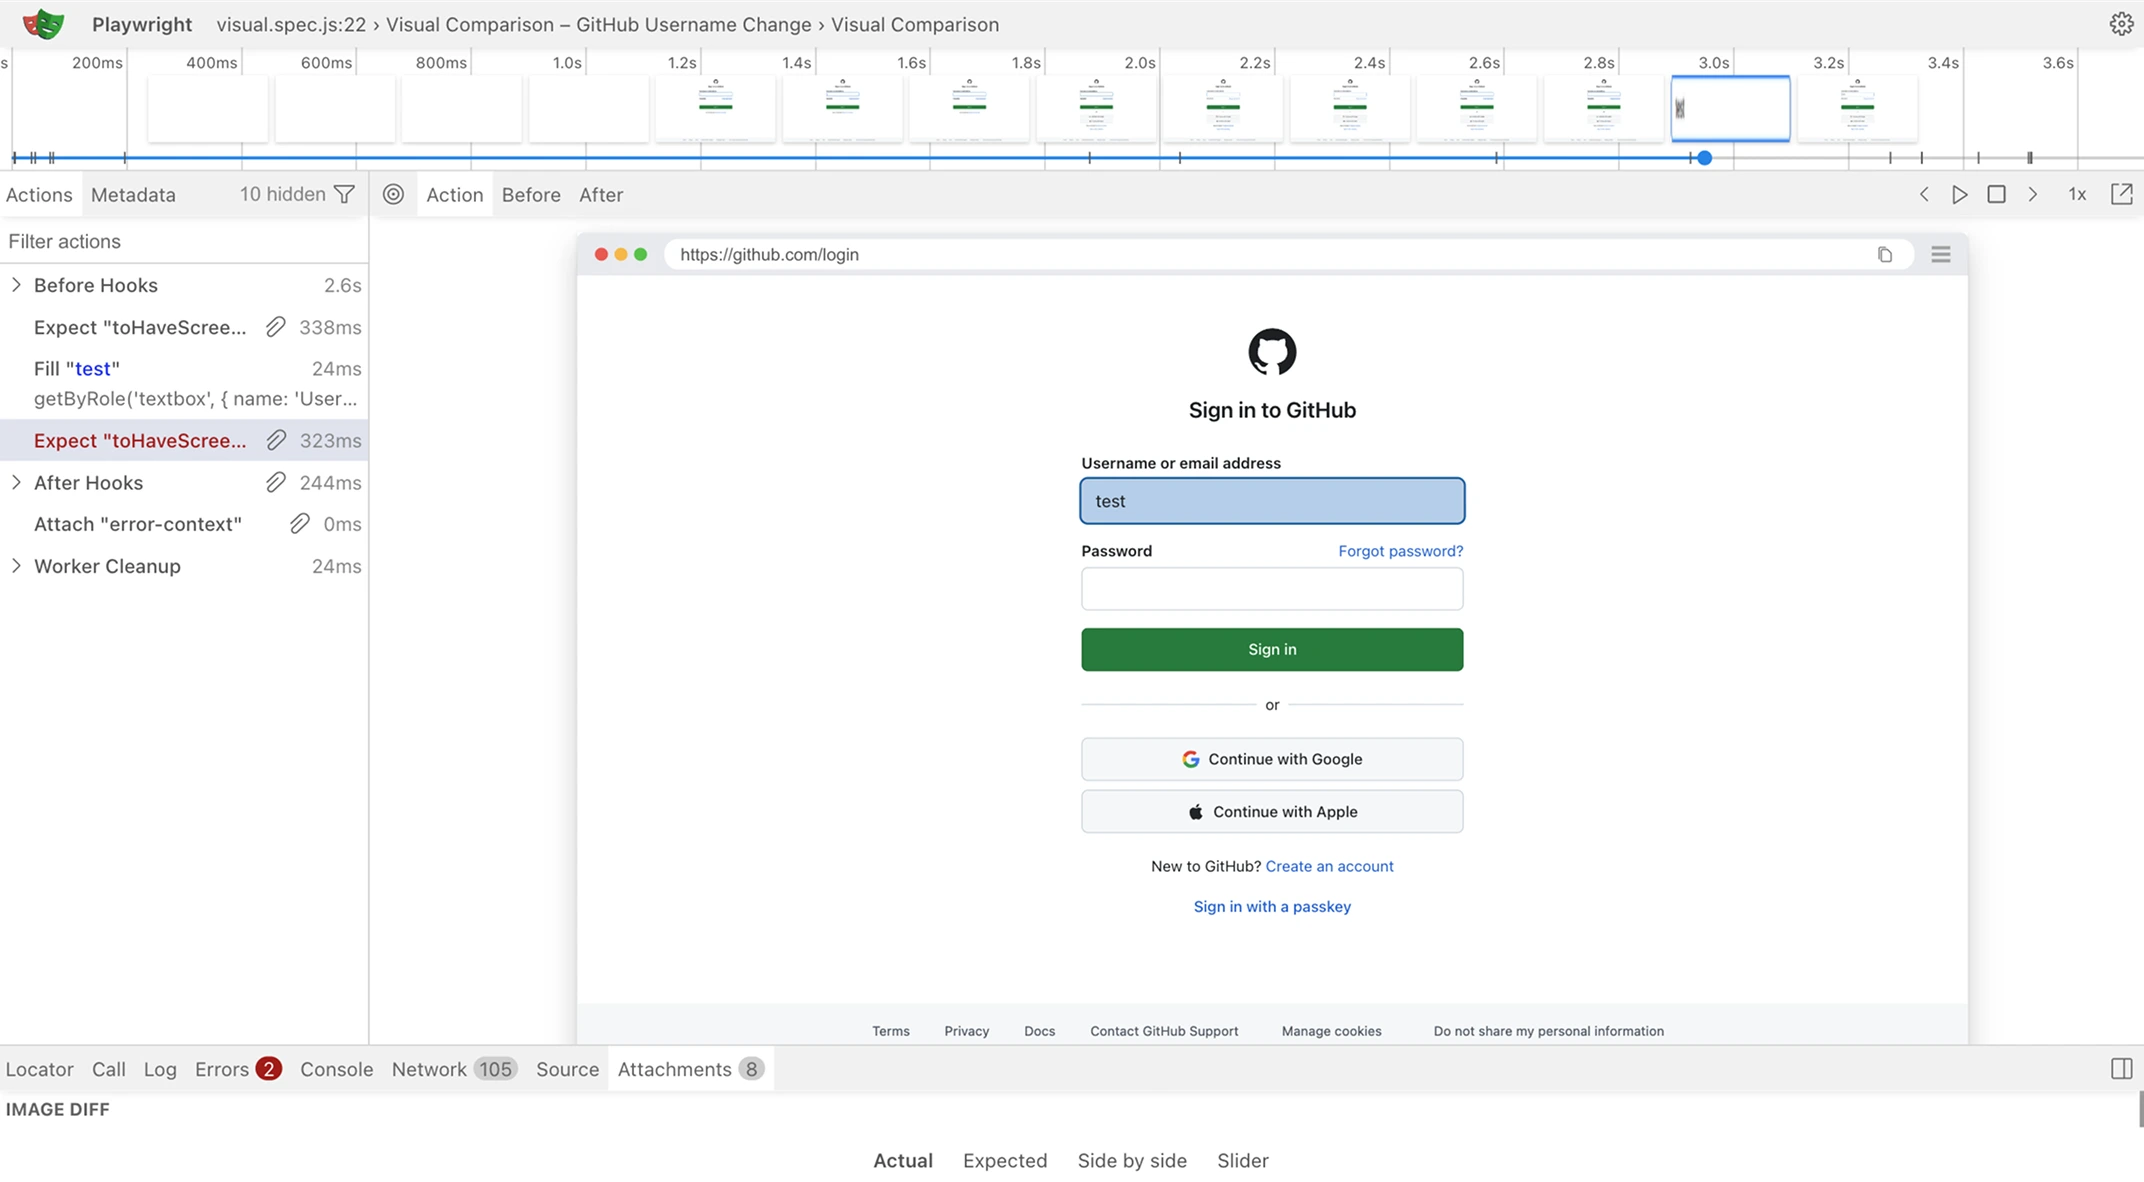2144x1182 pixels.
Task: Open the browser frame hamburger menu
Action: (x=1941, y=254)
